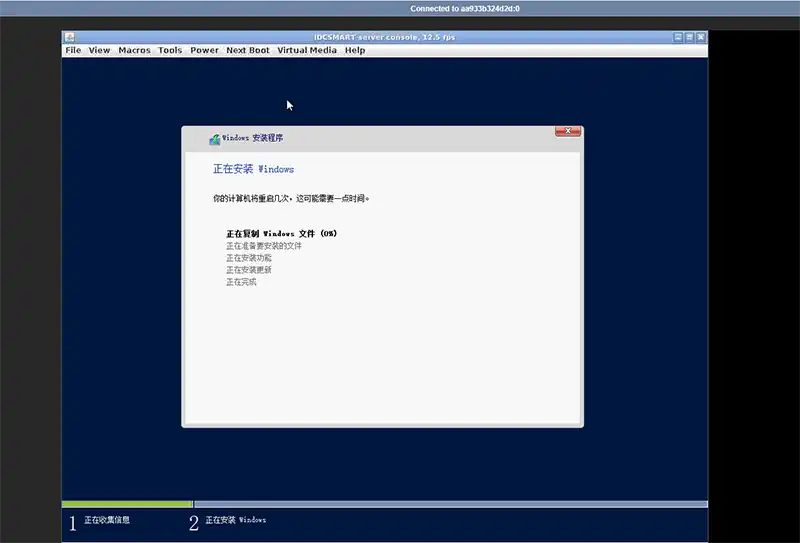Click the step 2 '正在安装 Windows' label
The width and height of the screenshot is (800, 543).
point(236,520)
